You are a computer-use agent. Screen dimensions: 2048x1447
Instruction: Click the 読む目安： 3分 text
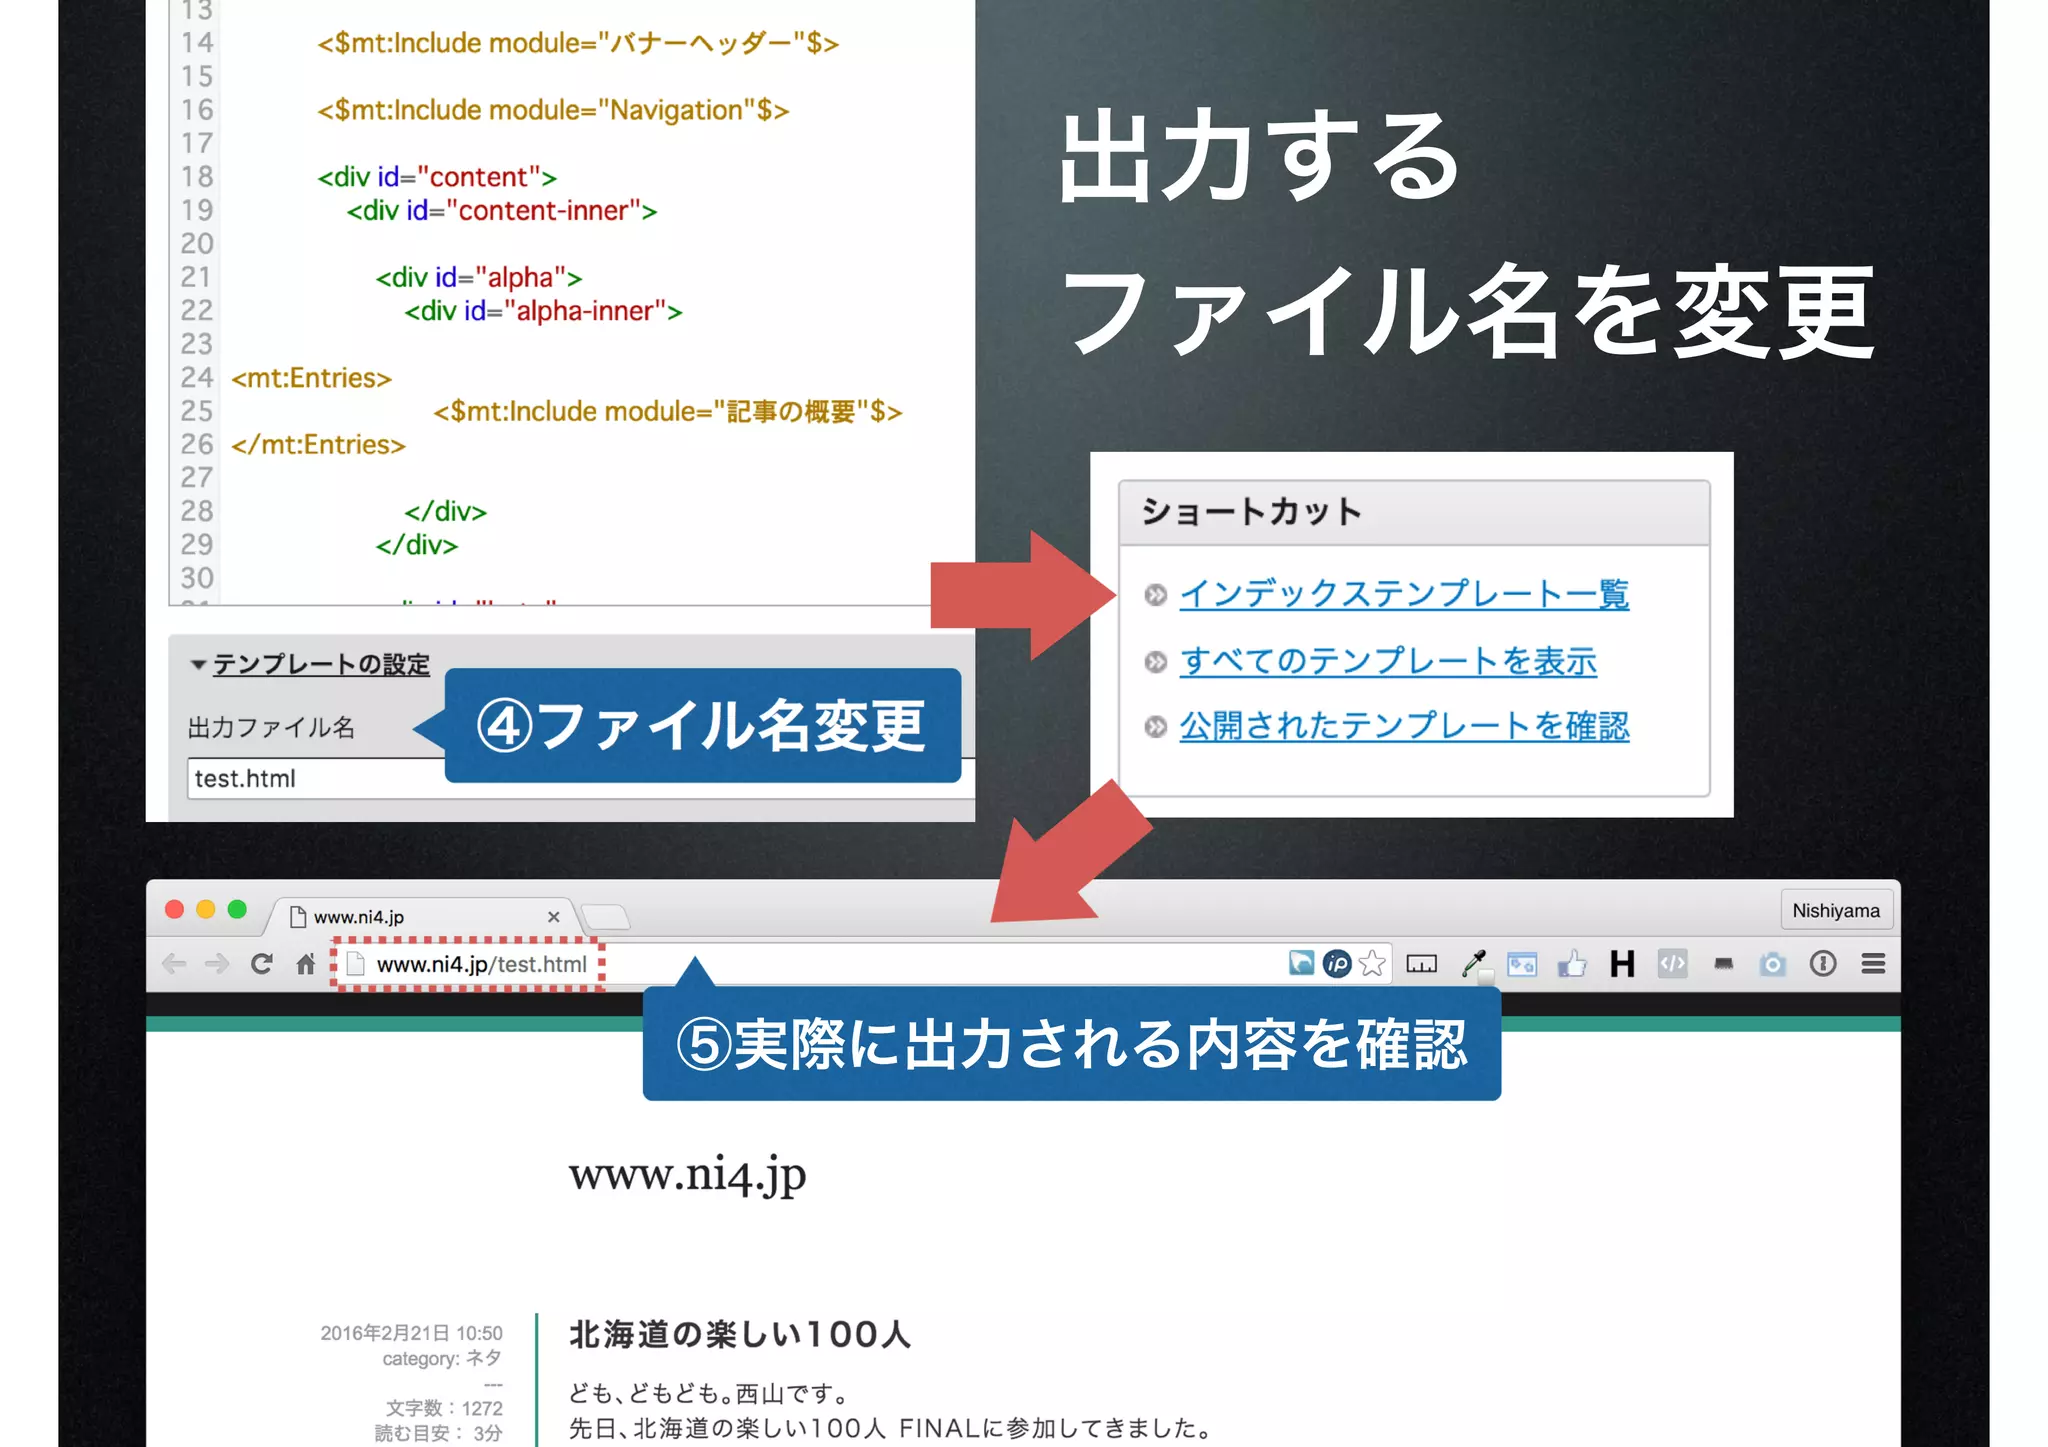438,1433
